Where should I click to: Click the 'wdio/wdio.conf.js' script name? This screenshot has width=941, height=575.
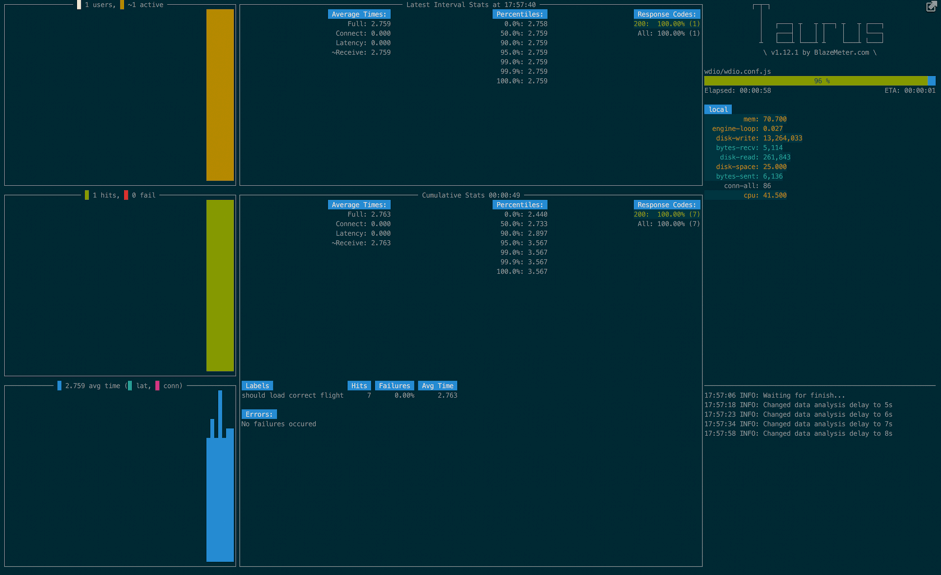pos(738,71)
